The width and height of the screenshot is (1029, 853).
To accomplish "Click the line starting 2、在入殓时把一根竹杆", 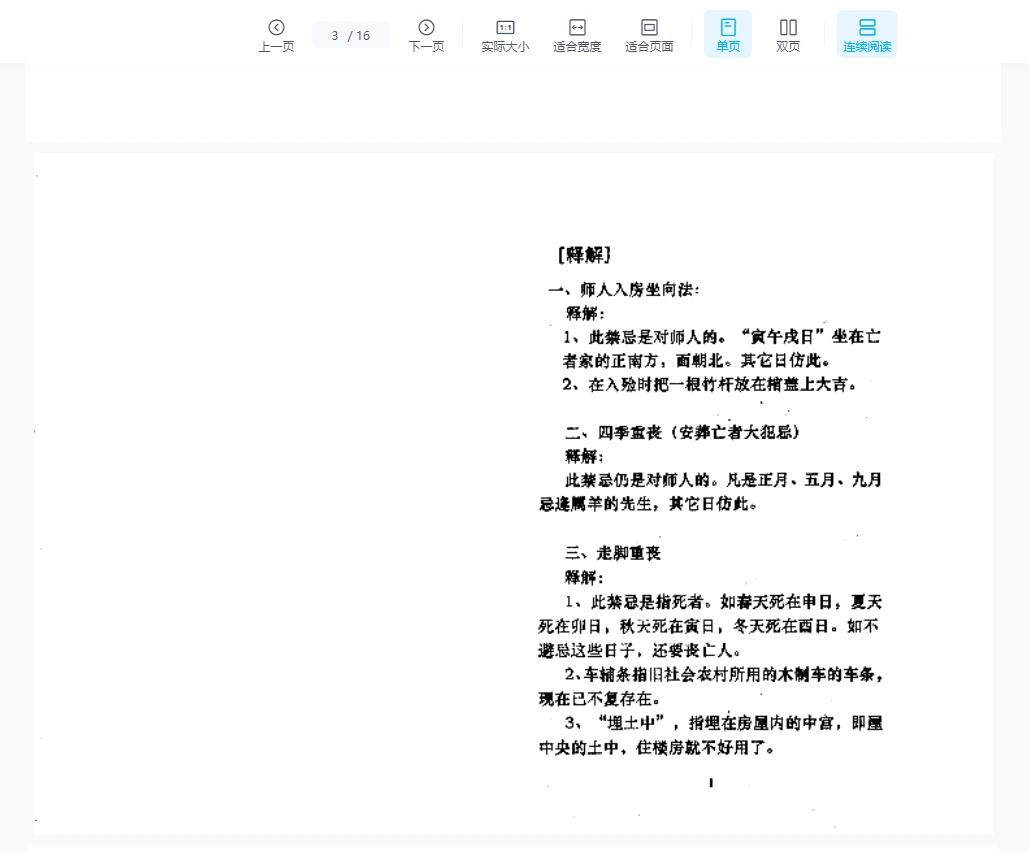I will click(709, 385).
